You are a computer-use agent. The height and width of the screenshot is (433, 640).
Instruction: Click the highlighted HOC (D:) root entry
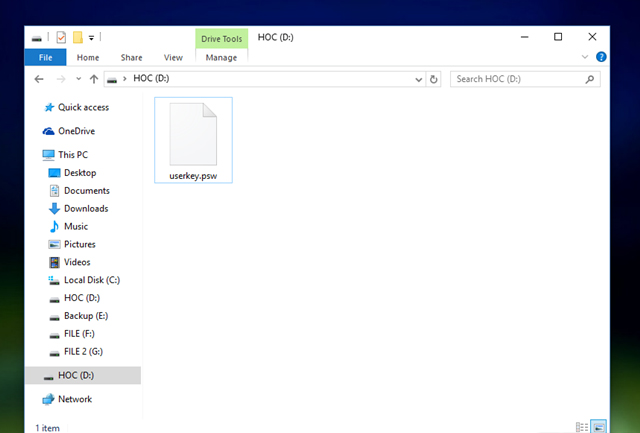pyautogui.click(x=83, y=375)
